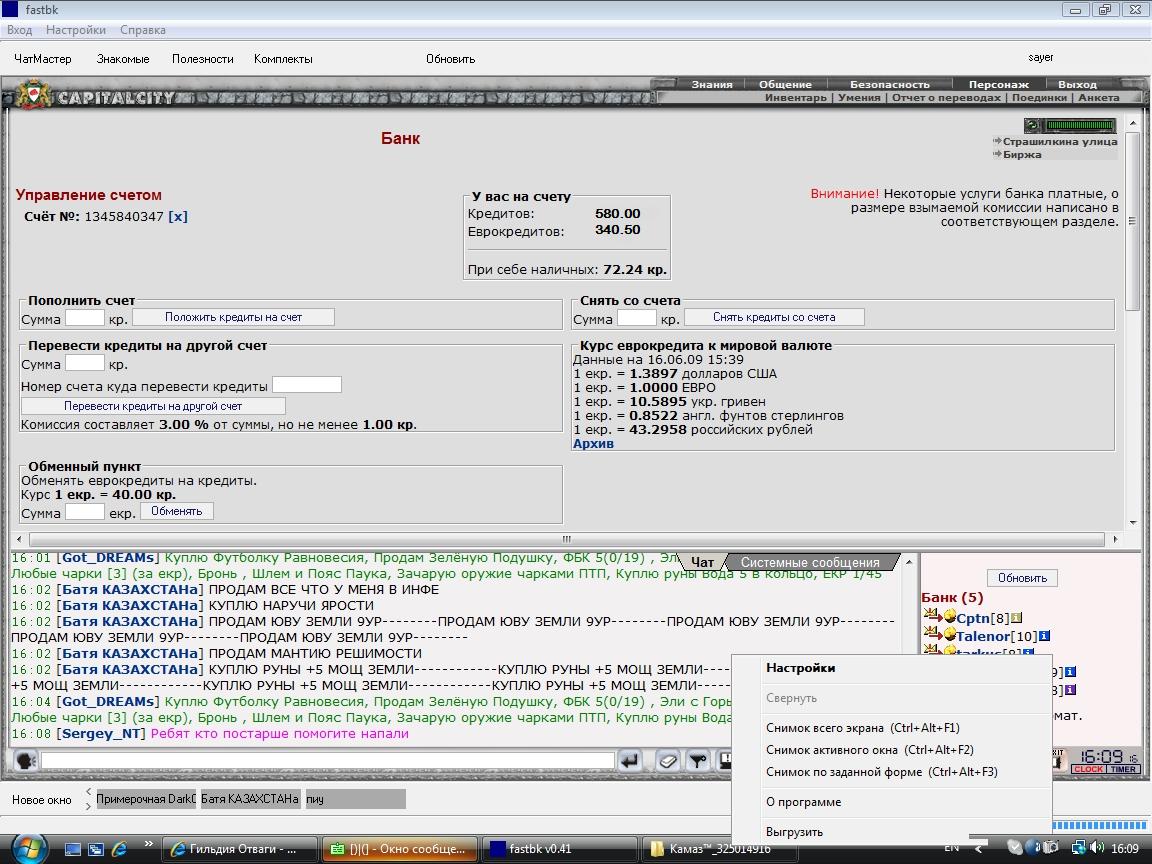Click the chat smiley face icon
Image resolution: width=1152 pixels, height=864 pixels.
coord(26,760)
